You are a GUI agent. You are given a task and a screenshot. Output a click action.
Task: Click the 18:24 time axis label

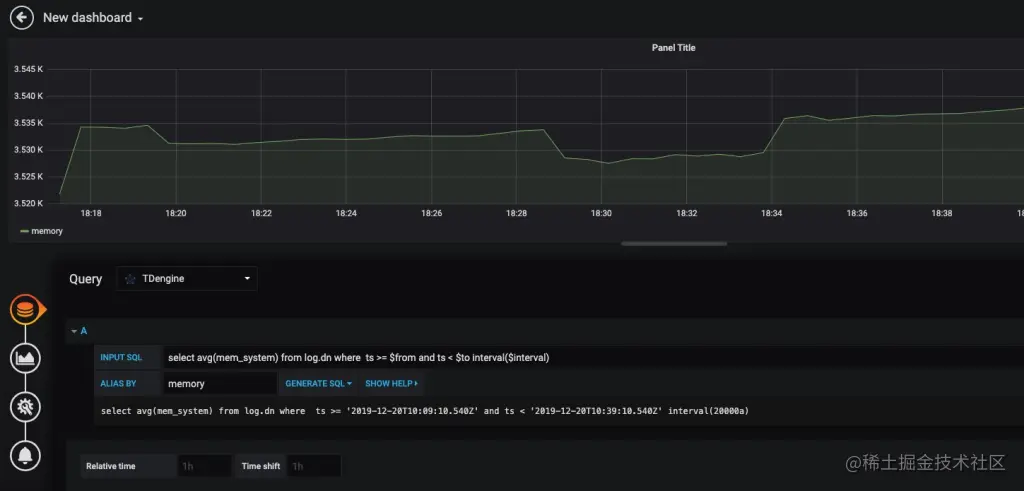click(x=346, y=213)
